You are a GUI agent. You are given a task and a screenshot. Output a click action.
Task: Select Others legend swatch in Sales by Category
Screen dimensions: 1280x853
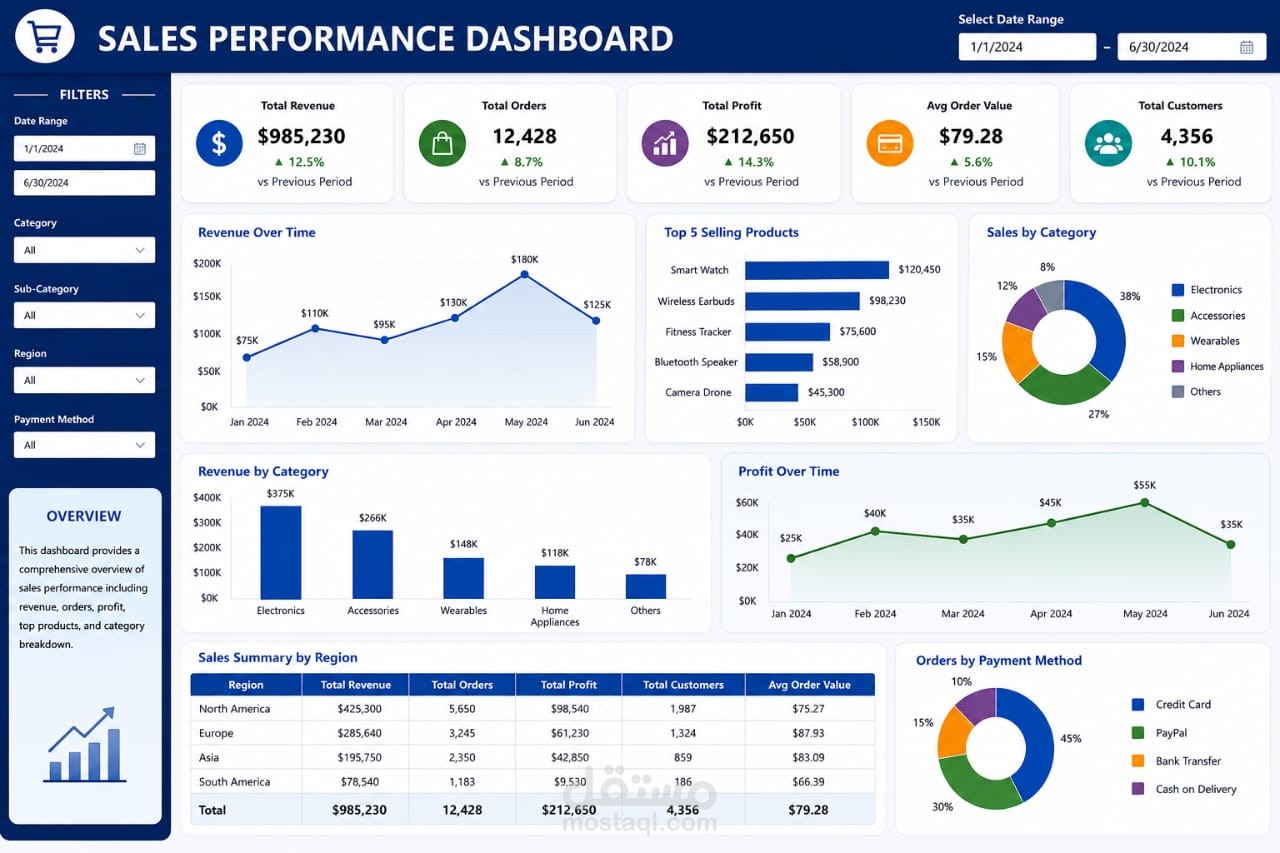1178,392
